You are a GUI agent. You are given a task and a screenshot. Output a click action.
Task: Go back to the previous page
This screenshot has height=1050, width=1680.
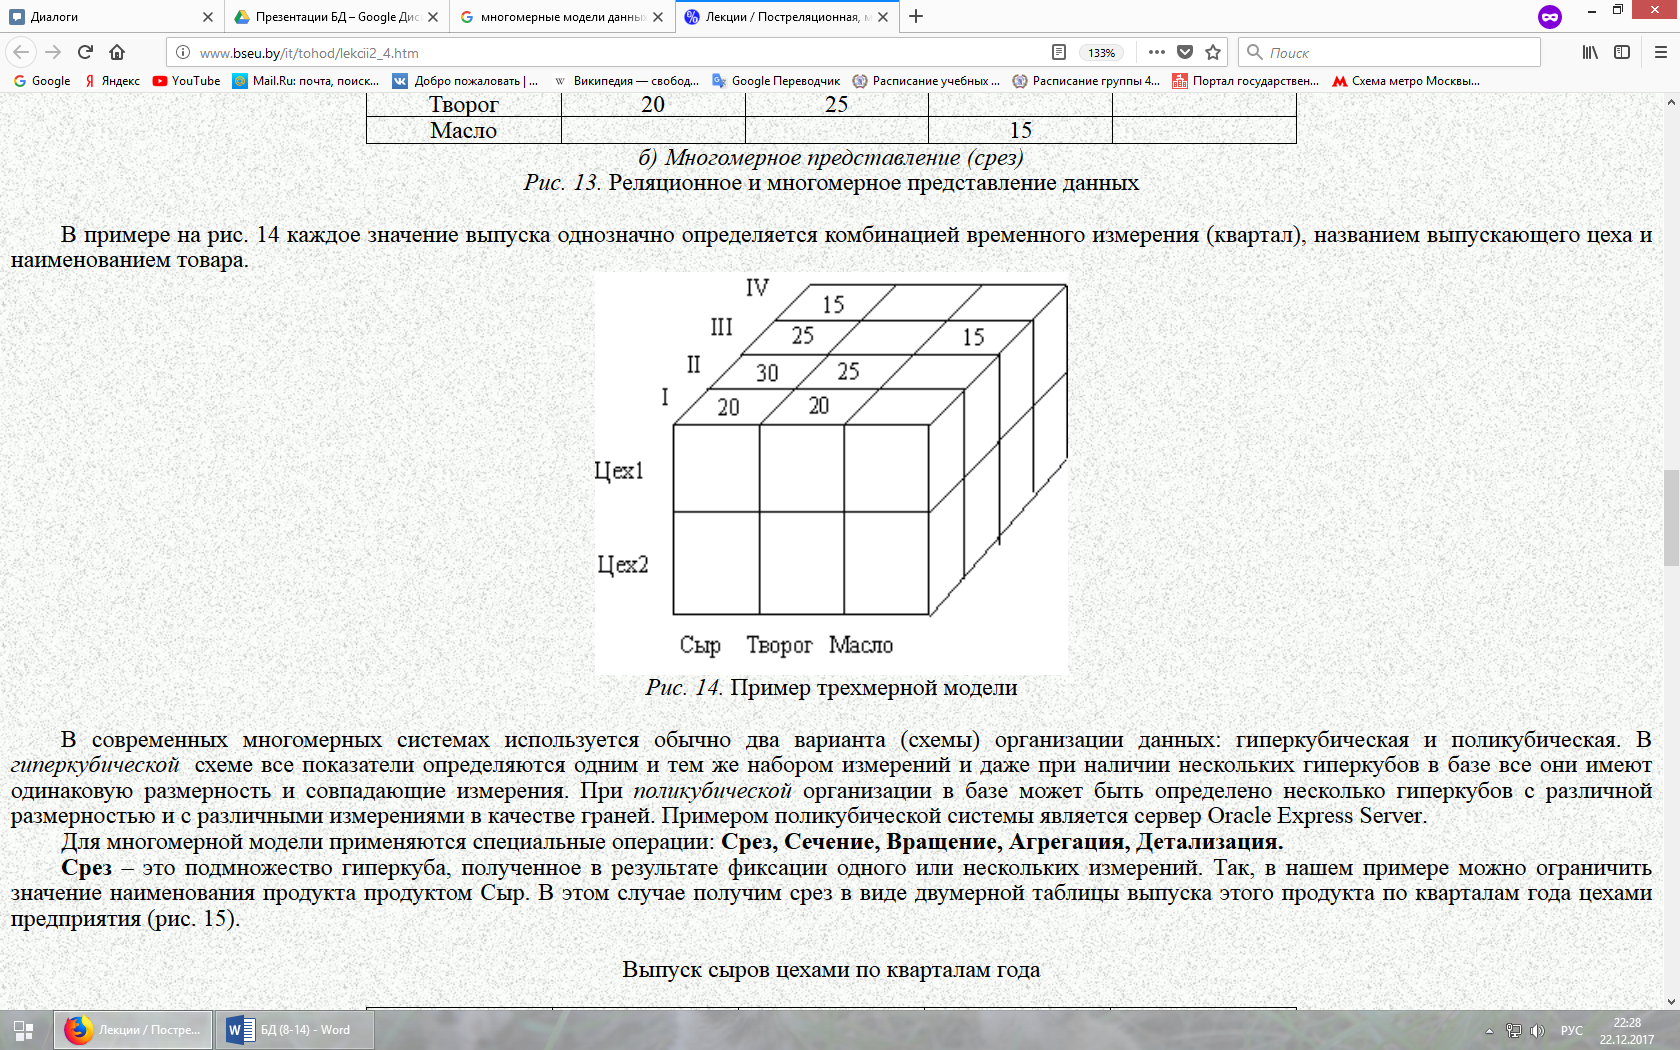[x=22, y=52]
